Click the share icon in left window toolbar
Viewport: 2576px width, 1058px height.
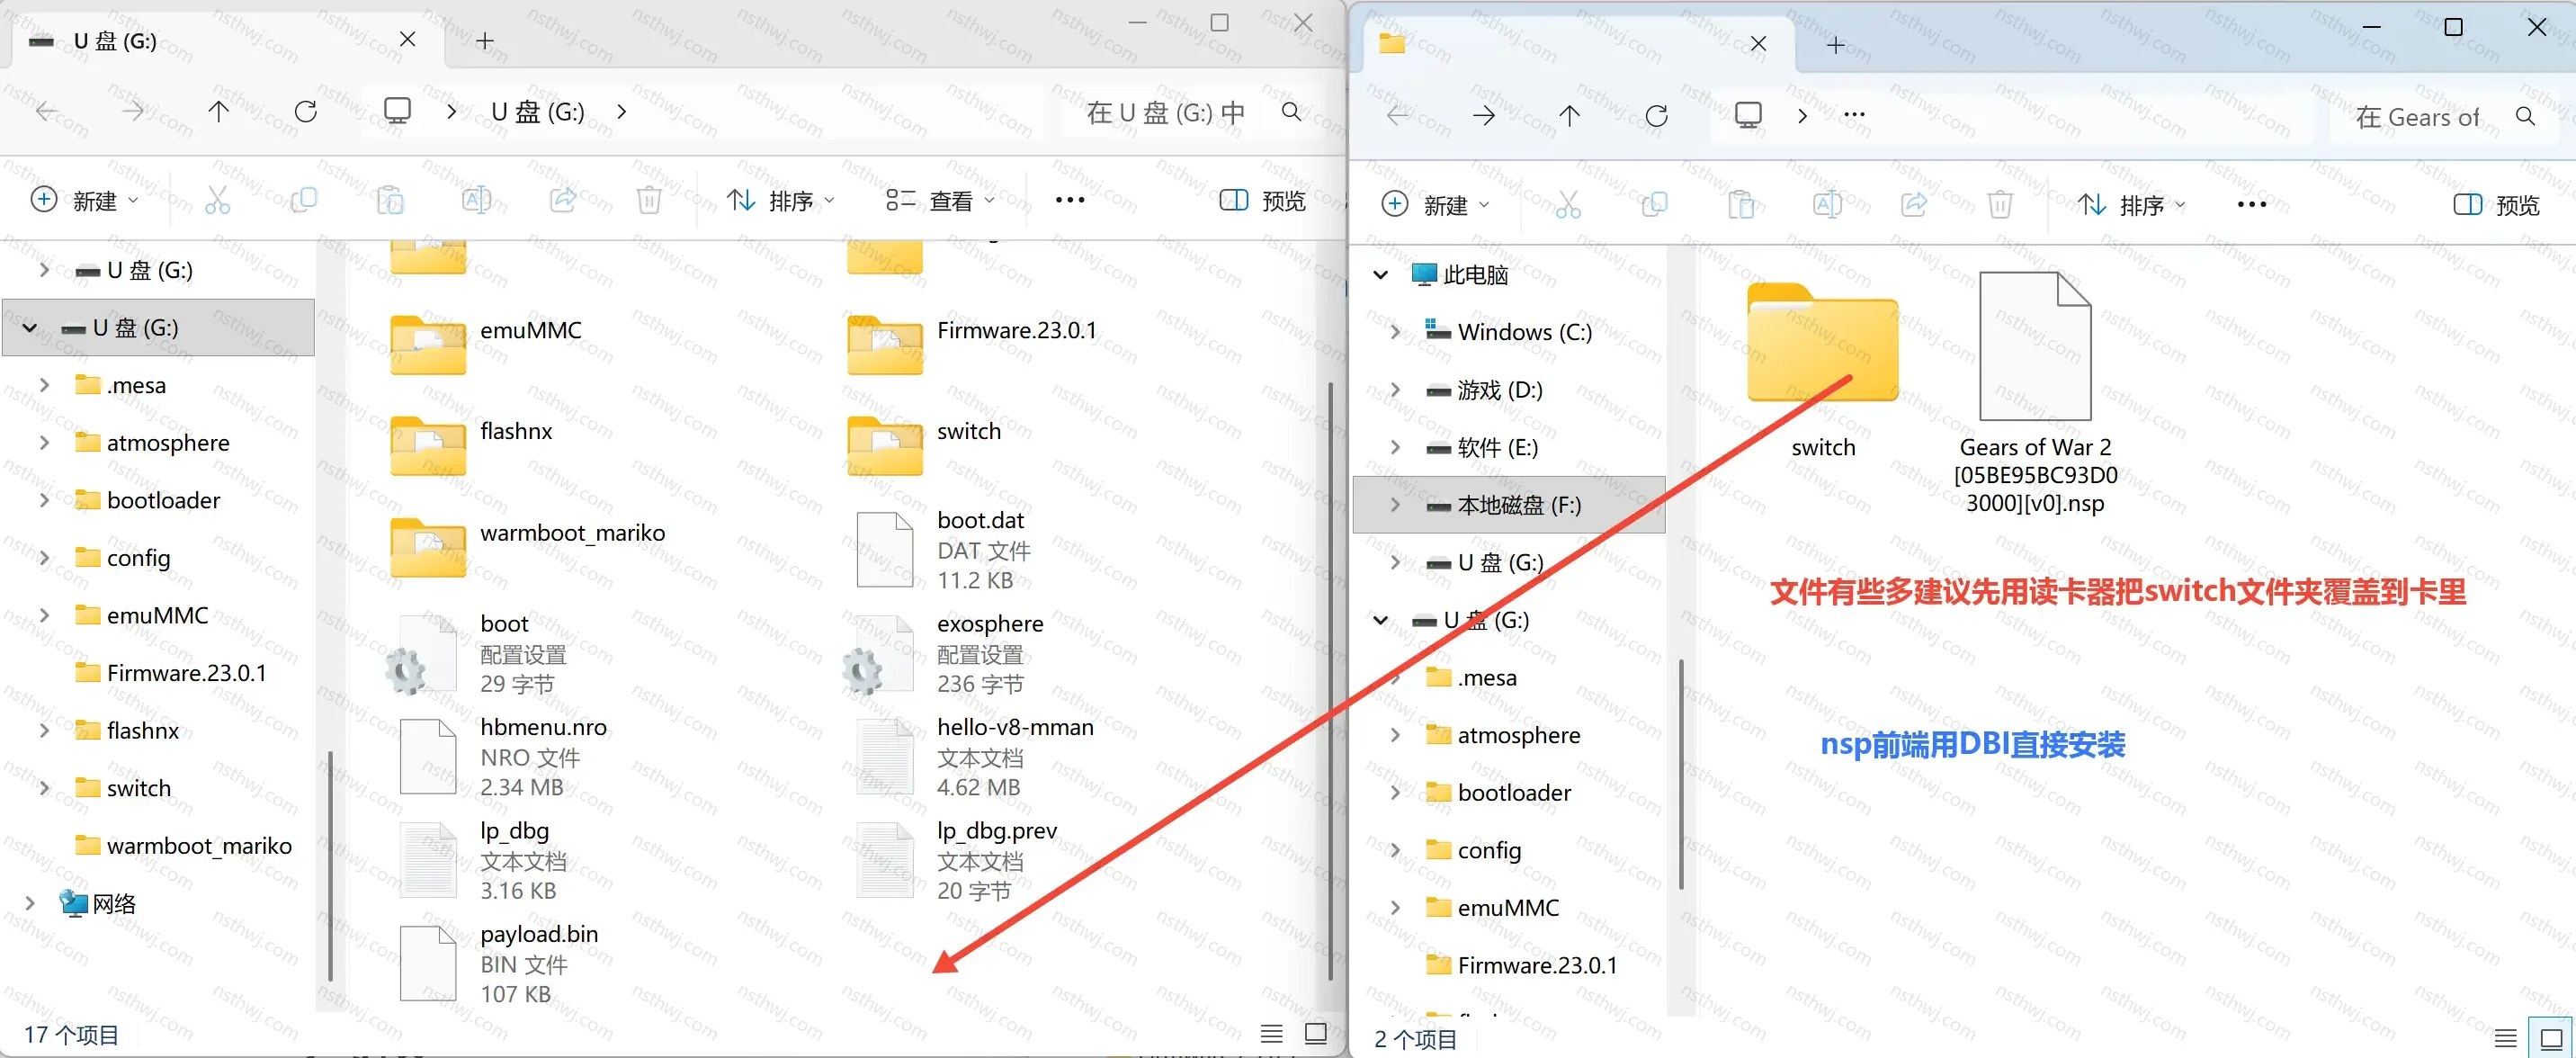coord(563,200)
